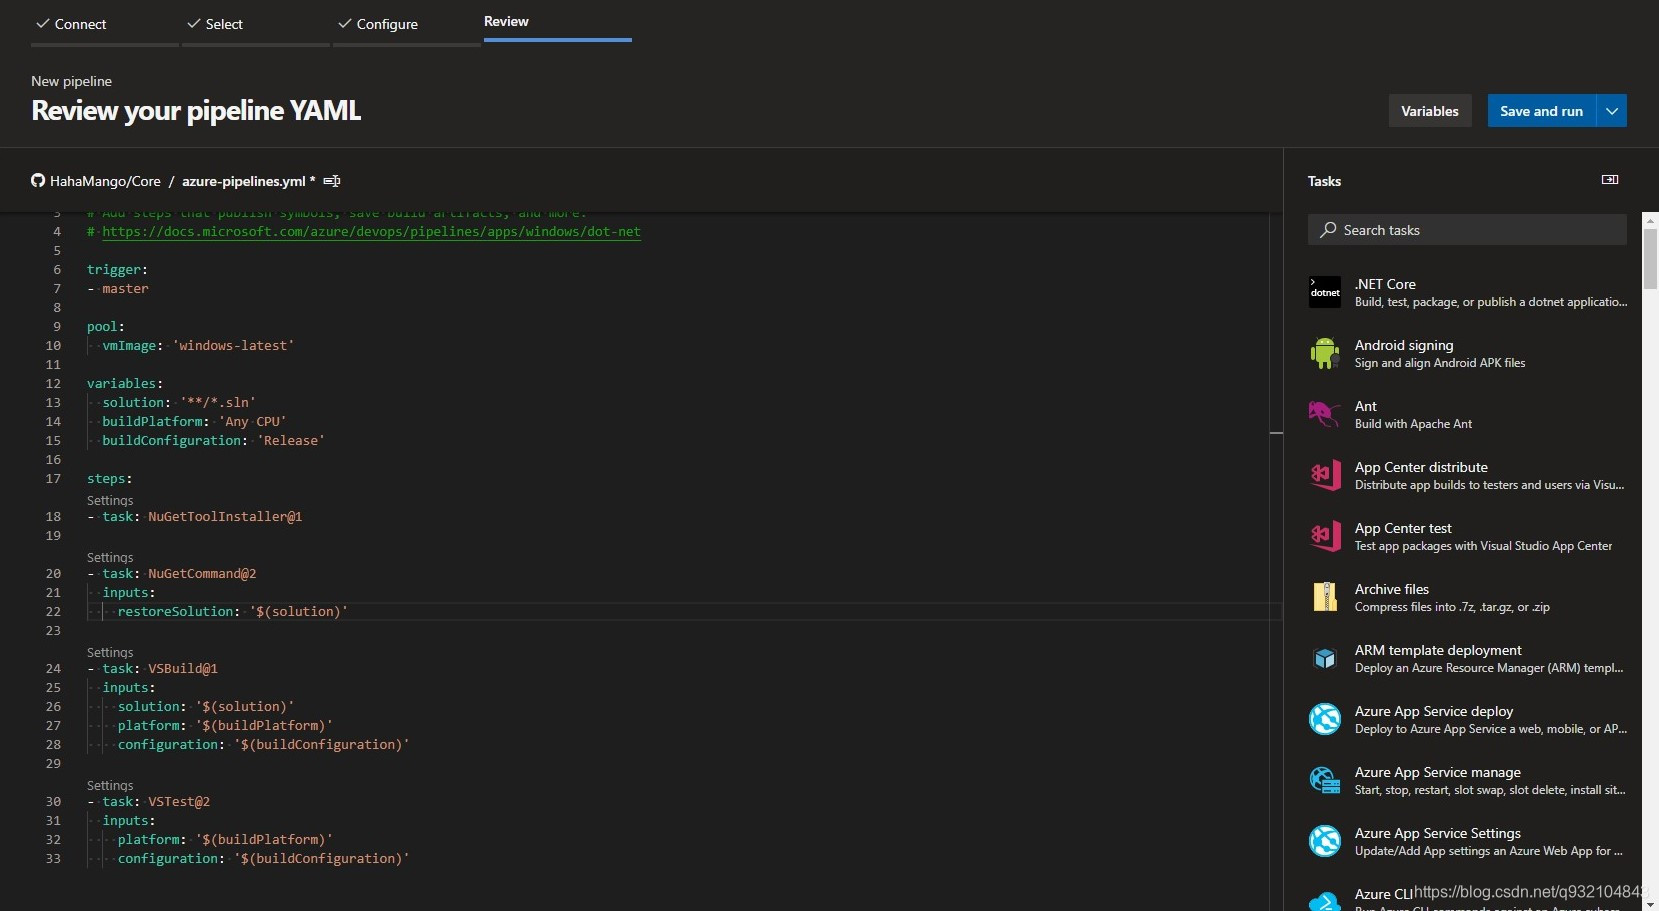The height and width of the screenshot is (911, 1659).
Task: Click the Tasks list scroll up arrow
Action: pyautogui.click(x=1650, y=219)
